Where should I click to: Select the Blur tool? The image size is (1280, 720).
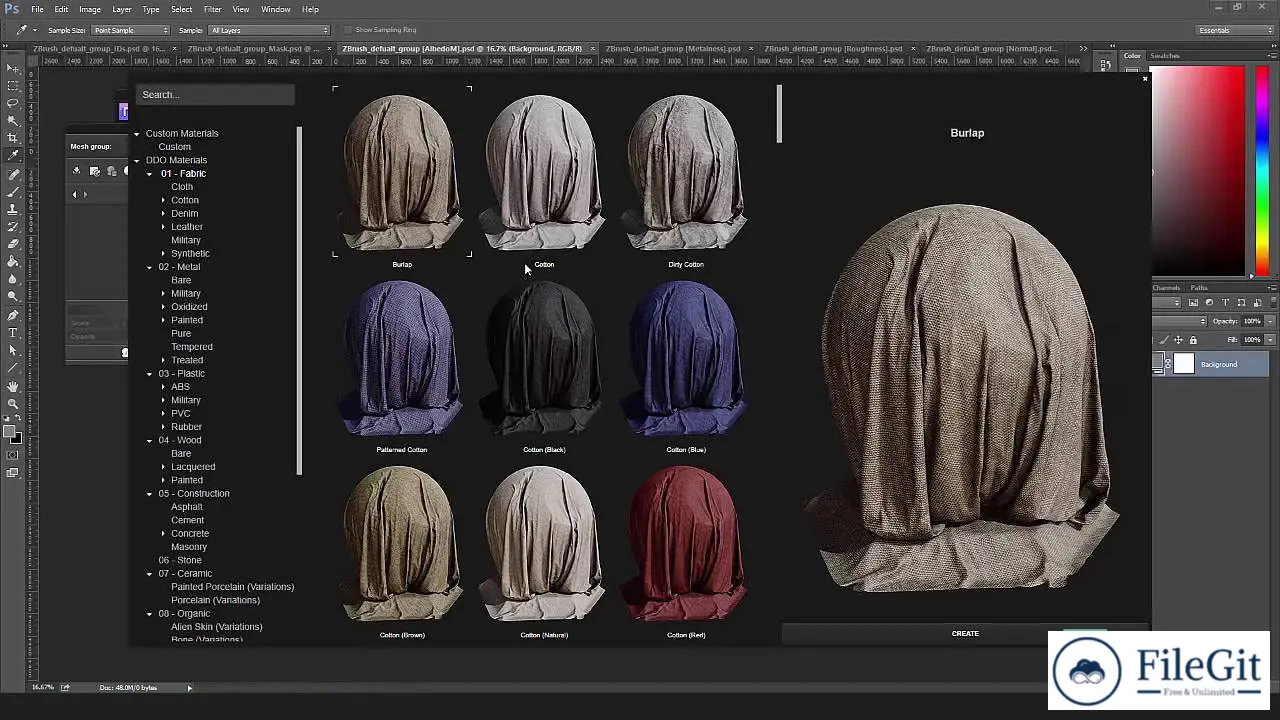pyautogui.click(x=13, y=279)
